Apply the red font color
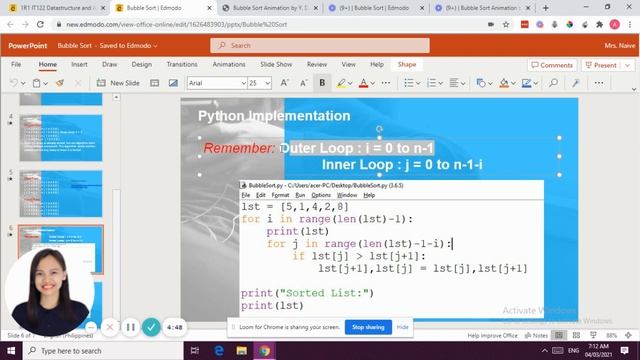 [363, 83]
